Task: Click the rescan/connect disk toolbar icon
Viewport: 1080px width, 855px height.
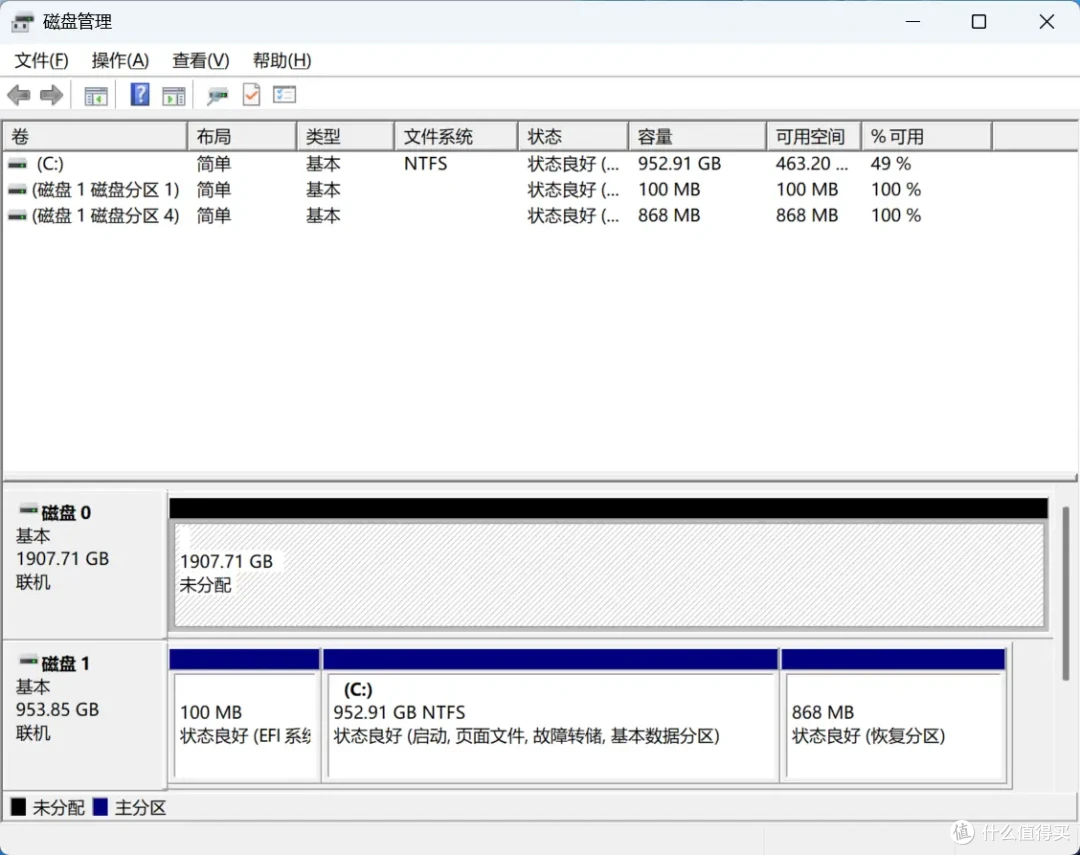Action: coord(217,96)
